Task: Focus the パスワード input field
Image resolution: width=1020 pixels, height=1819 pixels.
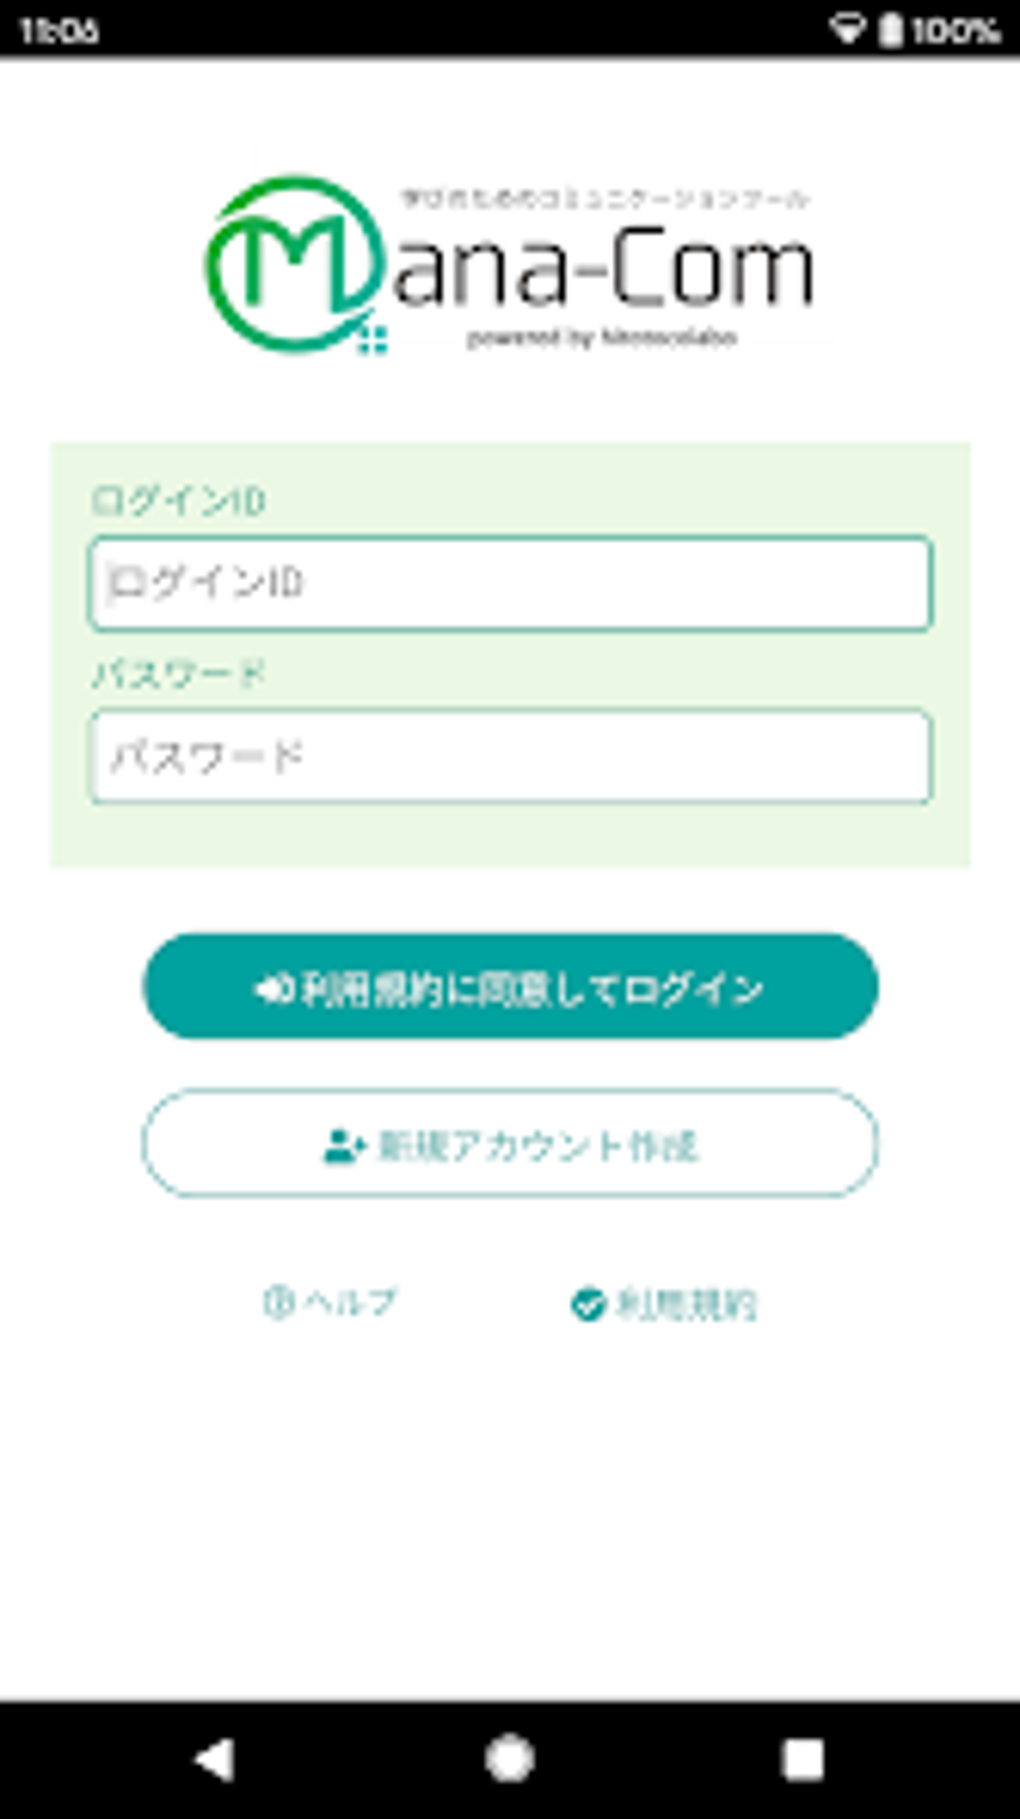Action: click(x=510, y=757)
